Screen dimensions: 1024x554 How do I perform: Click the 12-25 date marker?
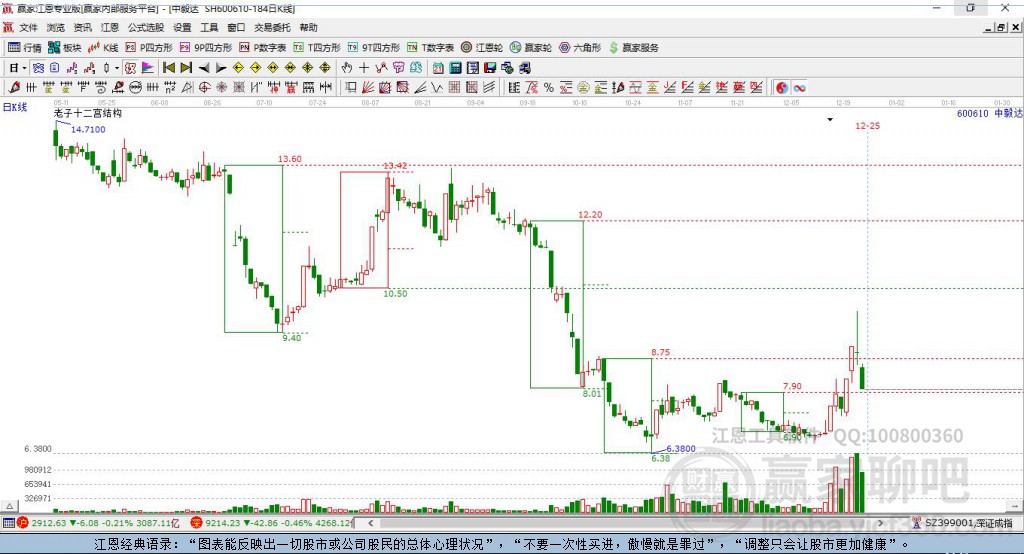(x=867, y=125)
